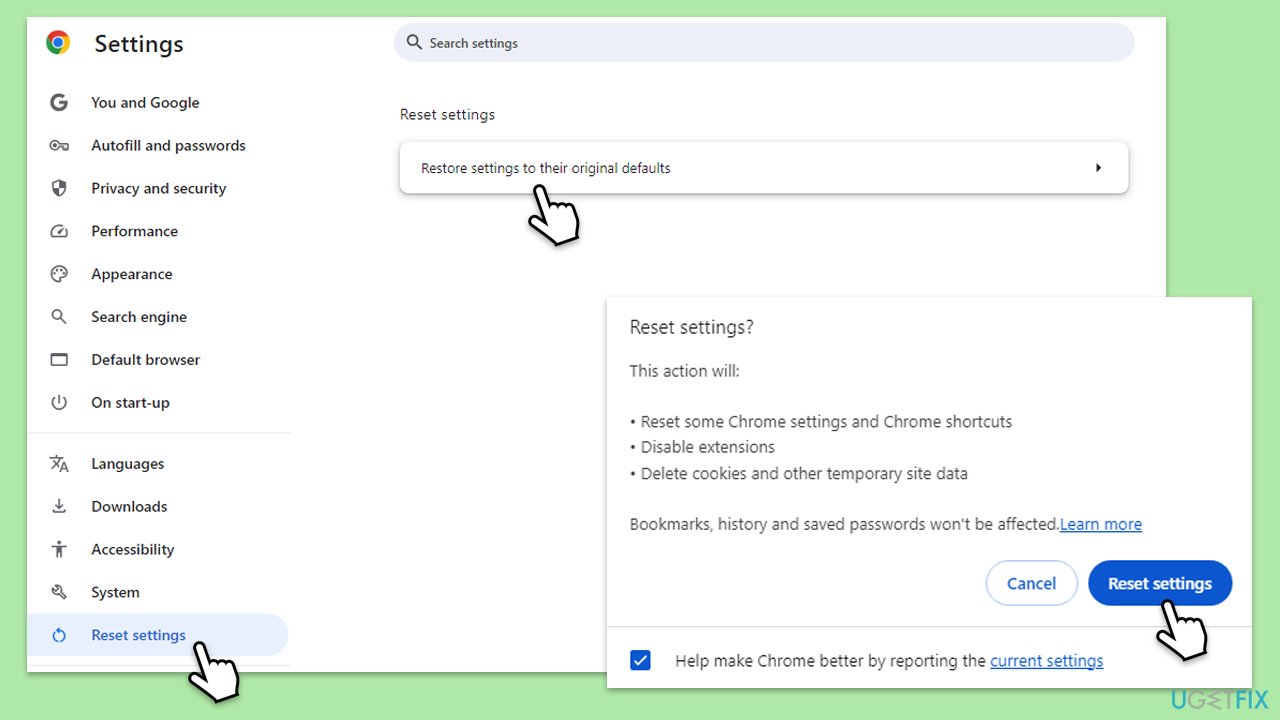Open the Search engine section

139,316
